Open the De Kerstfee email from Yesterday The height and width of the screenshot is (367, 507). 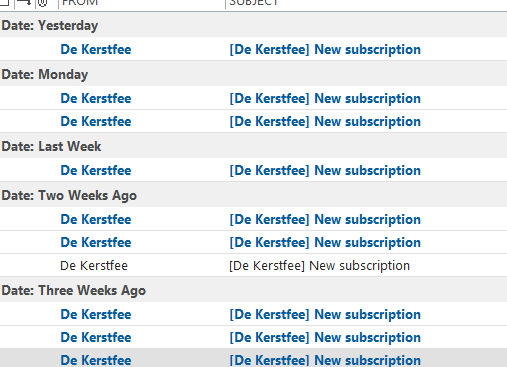coord(253,49)
